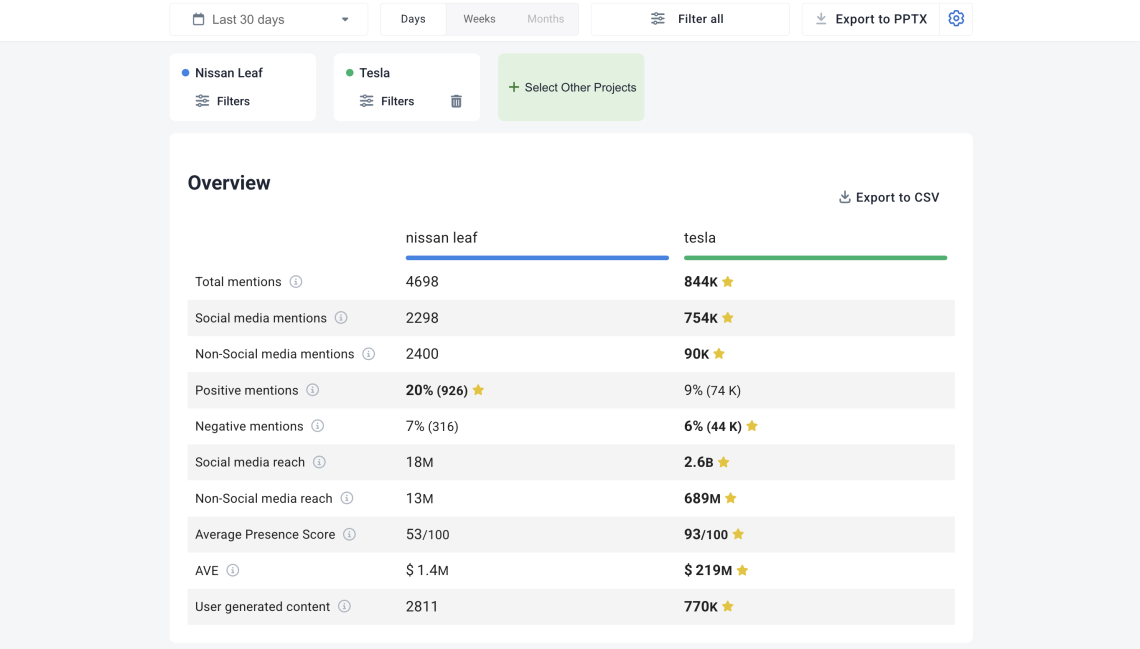Show info for Social media reach
The width and height of the screenshot is (1140, 649).
[x=319, y=462]
